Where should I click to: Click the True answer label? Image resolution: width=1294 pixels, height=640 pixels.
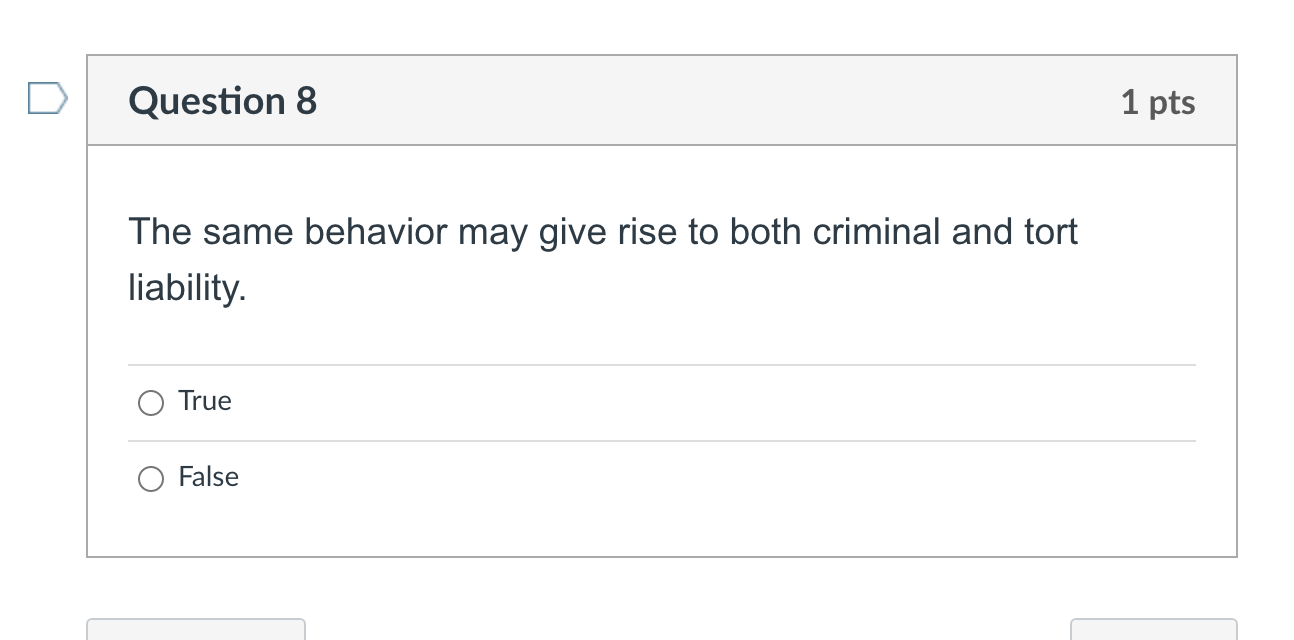[x=204, y=401]
